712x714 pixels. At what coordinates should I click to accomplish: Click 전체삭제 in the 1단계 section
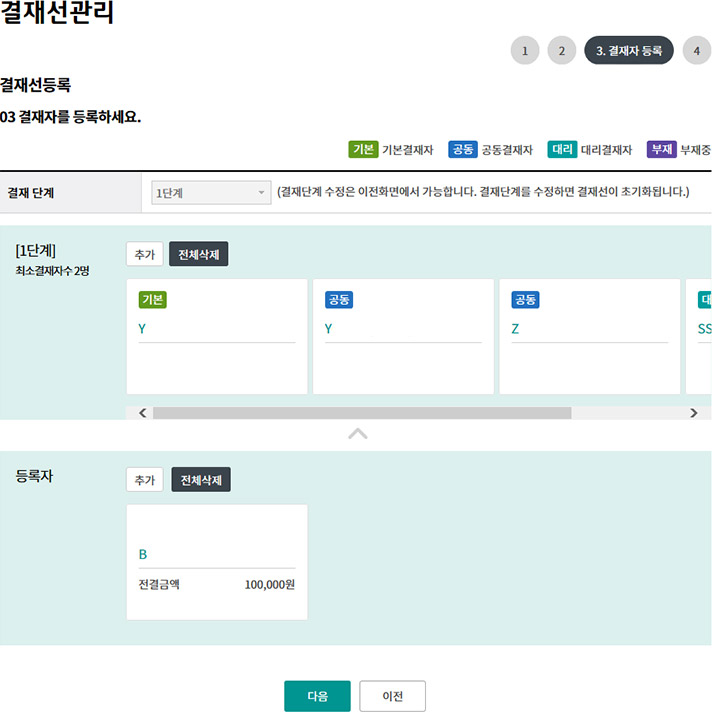pyautogui.click(x=199, y=254)
